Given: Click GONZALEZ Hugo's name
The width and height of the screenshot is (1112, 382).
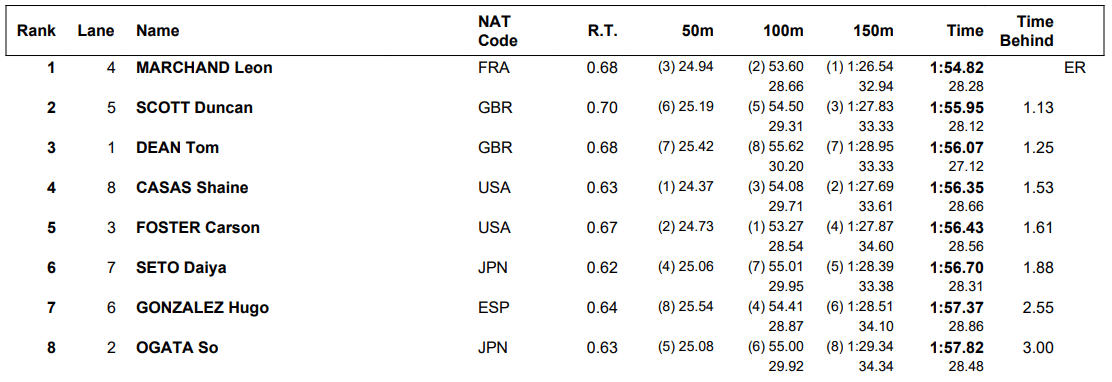Looking at the screenshot, I should click(x=202, y=308).
